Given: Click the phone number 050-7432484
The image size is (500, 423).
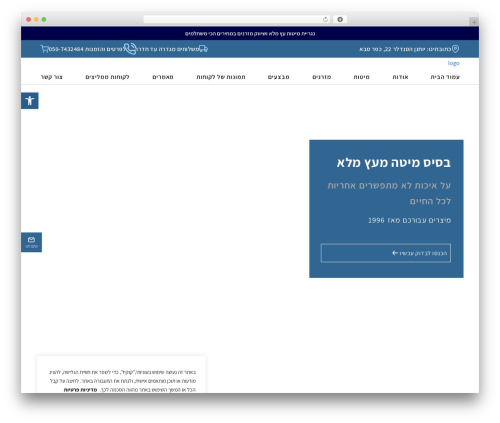Looking at the screenshot, I should pos(66,49).
